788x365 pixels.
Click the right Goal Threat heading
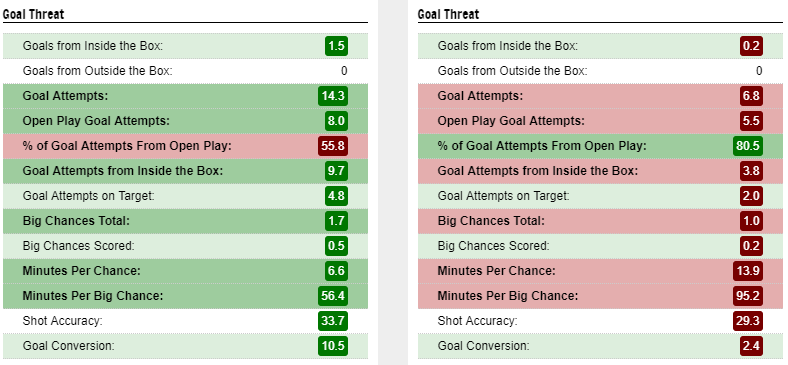point(448,14)
